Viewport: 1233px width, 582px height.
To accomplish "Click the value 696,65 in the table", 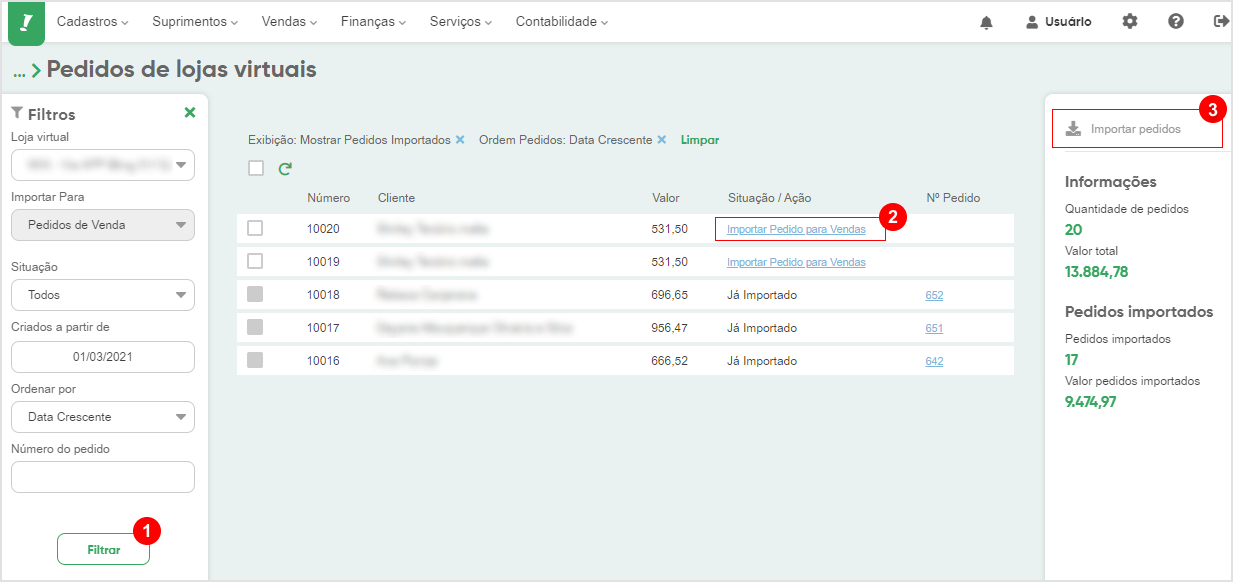I will [669, 295].
